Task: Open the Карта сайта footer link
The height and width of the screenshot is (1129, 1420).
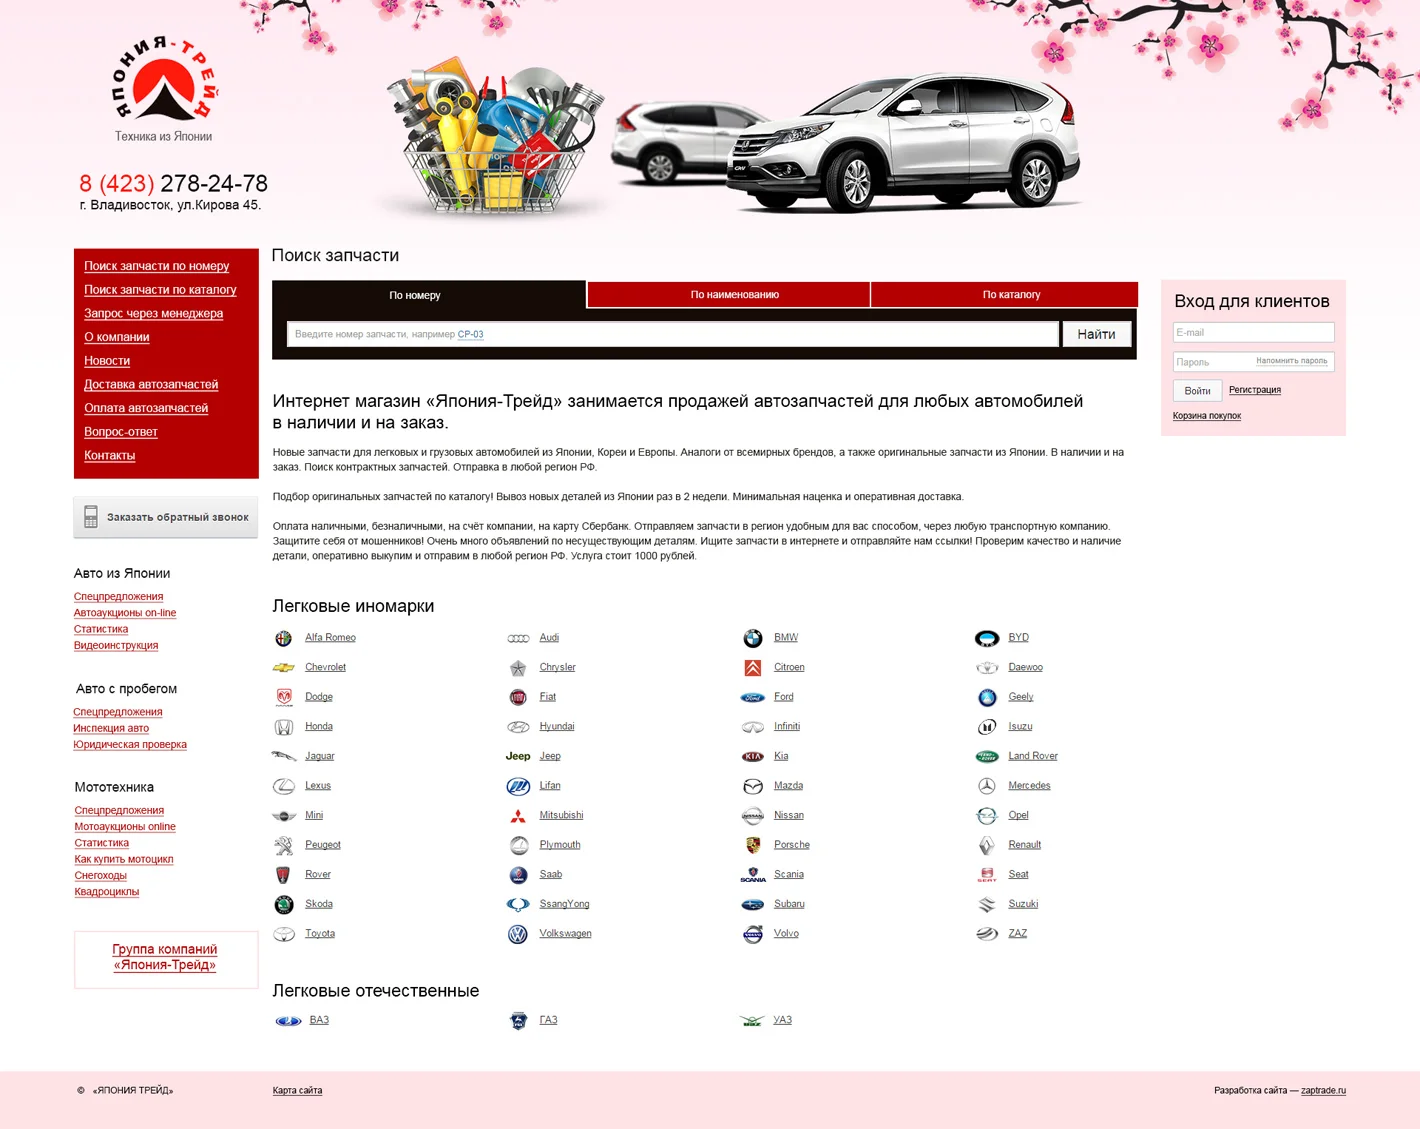Action: 297,1091
